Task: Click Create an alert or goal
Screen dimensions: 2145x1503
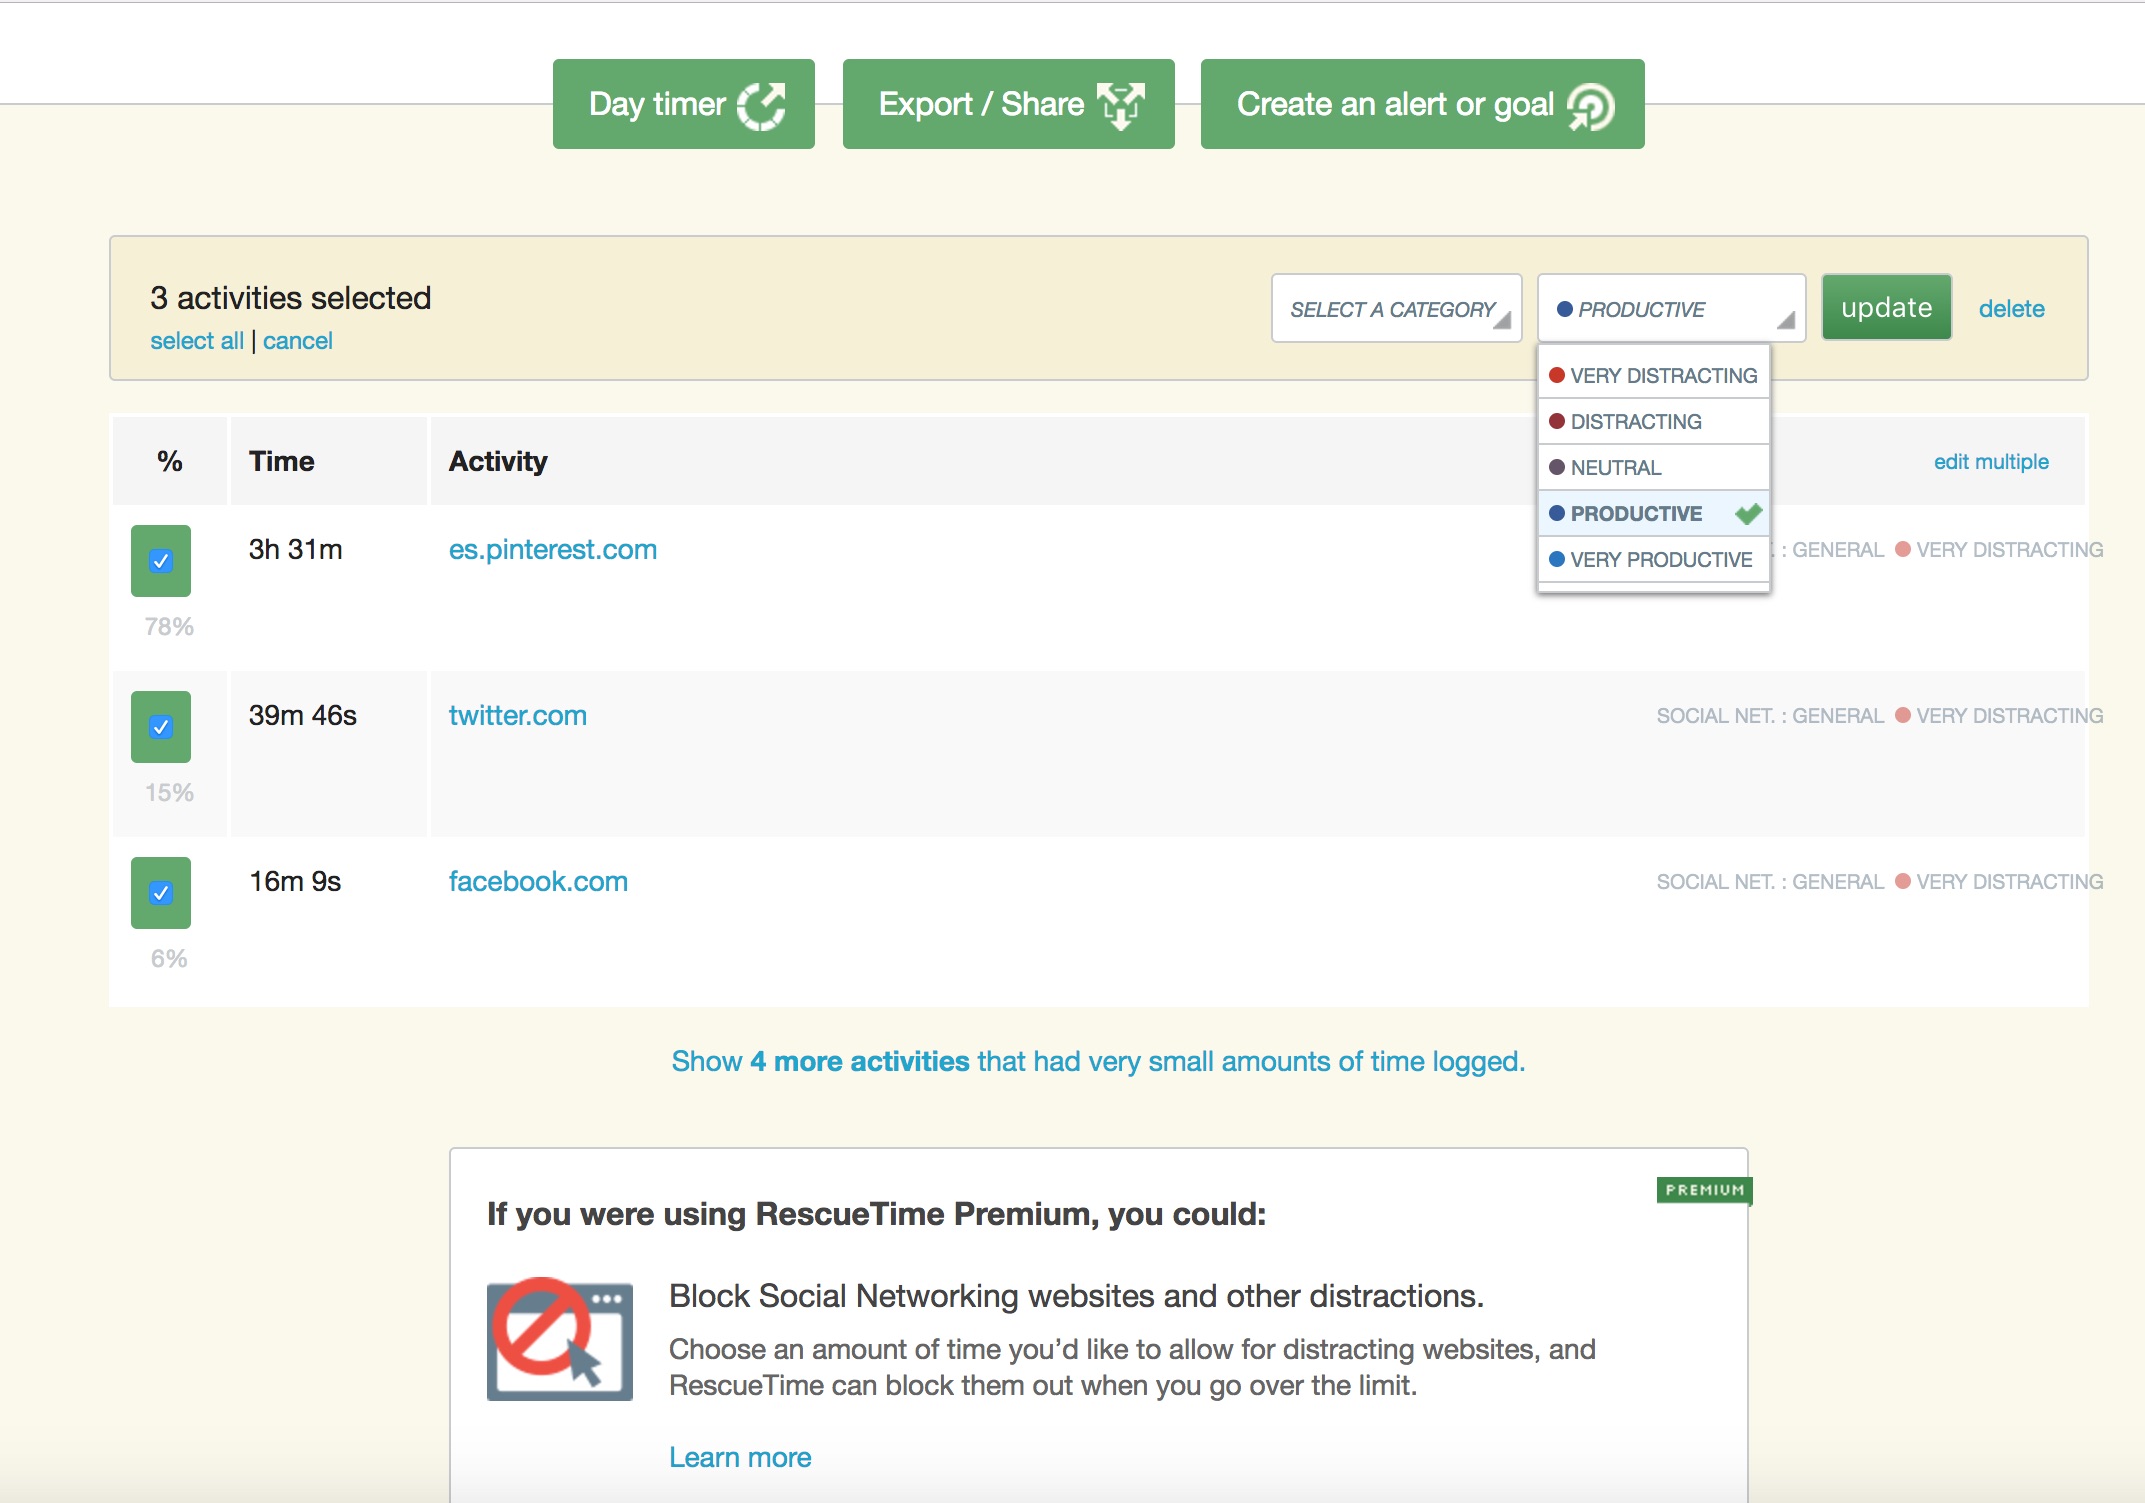Action: point(1422,104)
